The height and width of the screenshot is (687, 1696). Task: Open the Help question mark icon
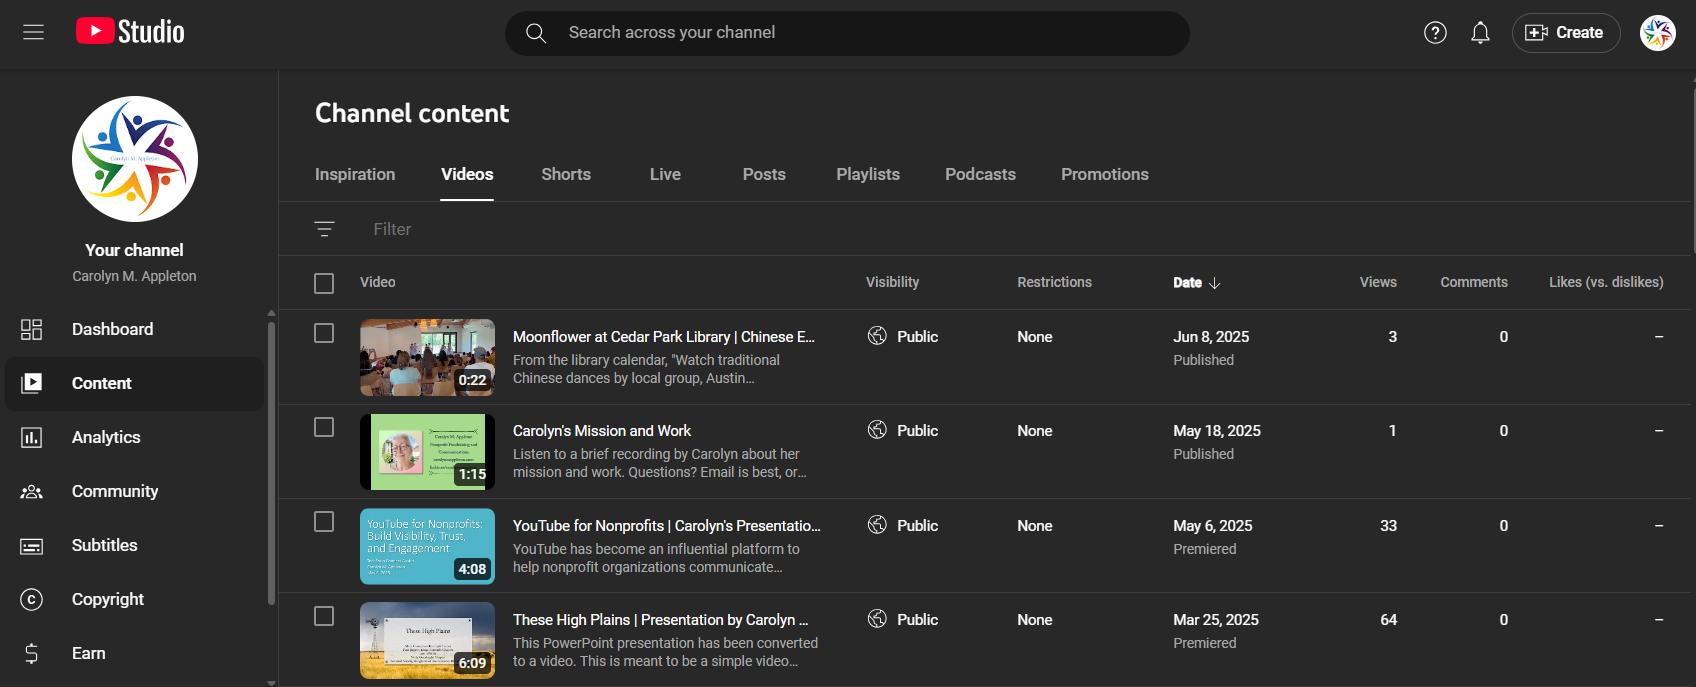coord(1435,33)
